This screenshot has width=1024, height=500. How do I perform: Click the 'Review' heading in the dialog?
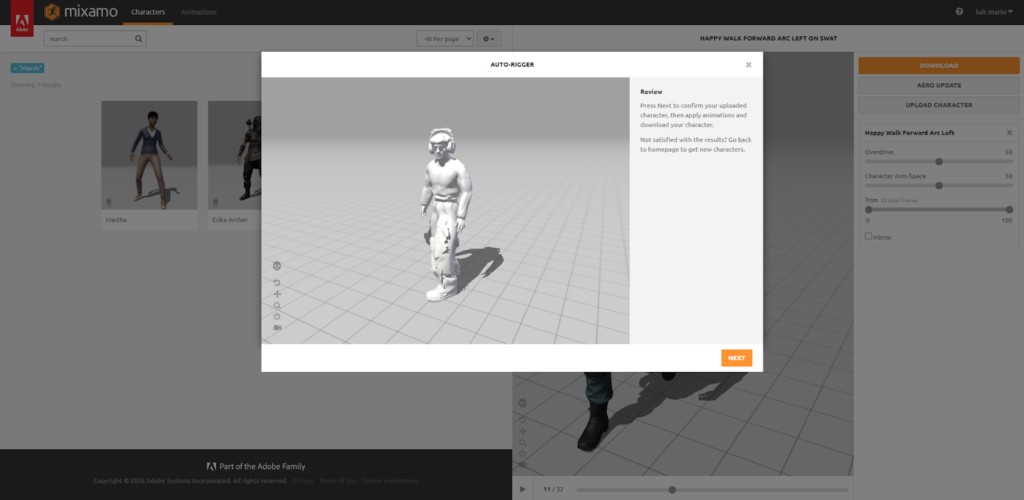tap(651, 91)
